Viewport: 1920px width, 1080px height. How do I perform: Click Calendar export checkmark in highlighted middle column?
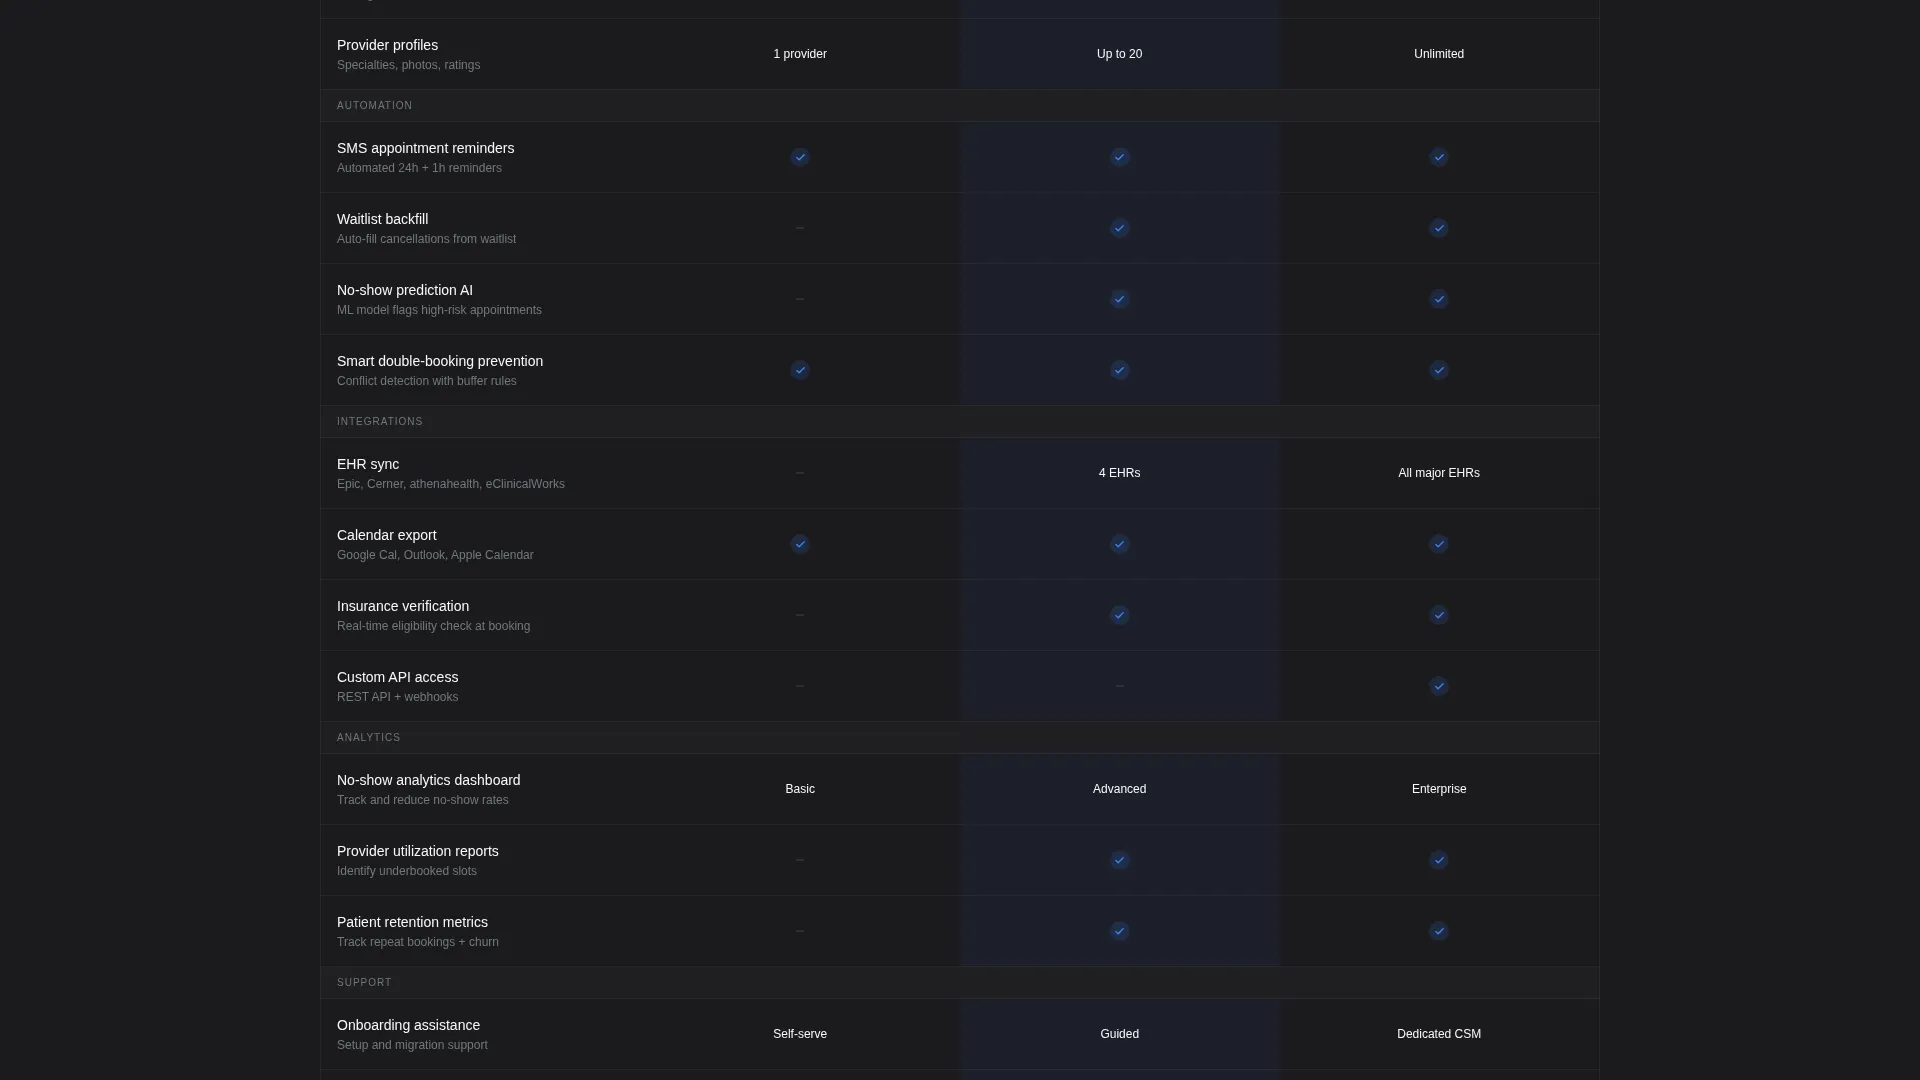[x=1120, y=544]
